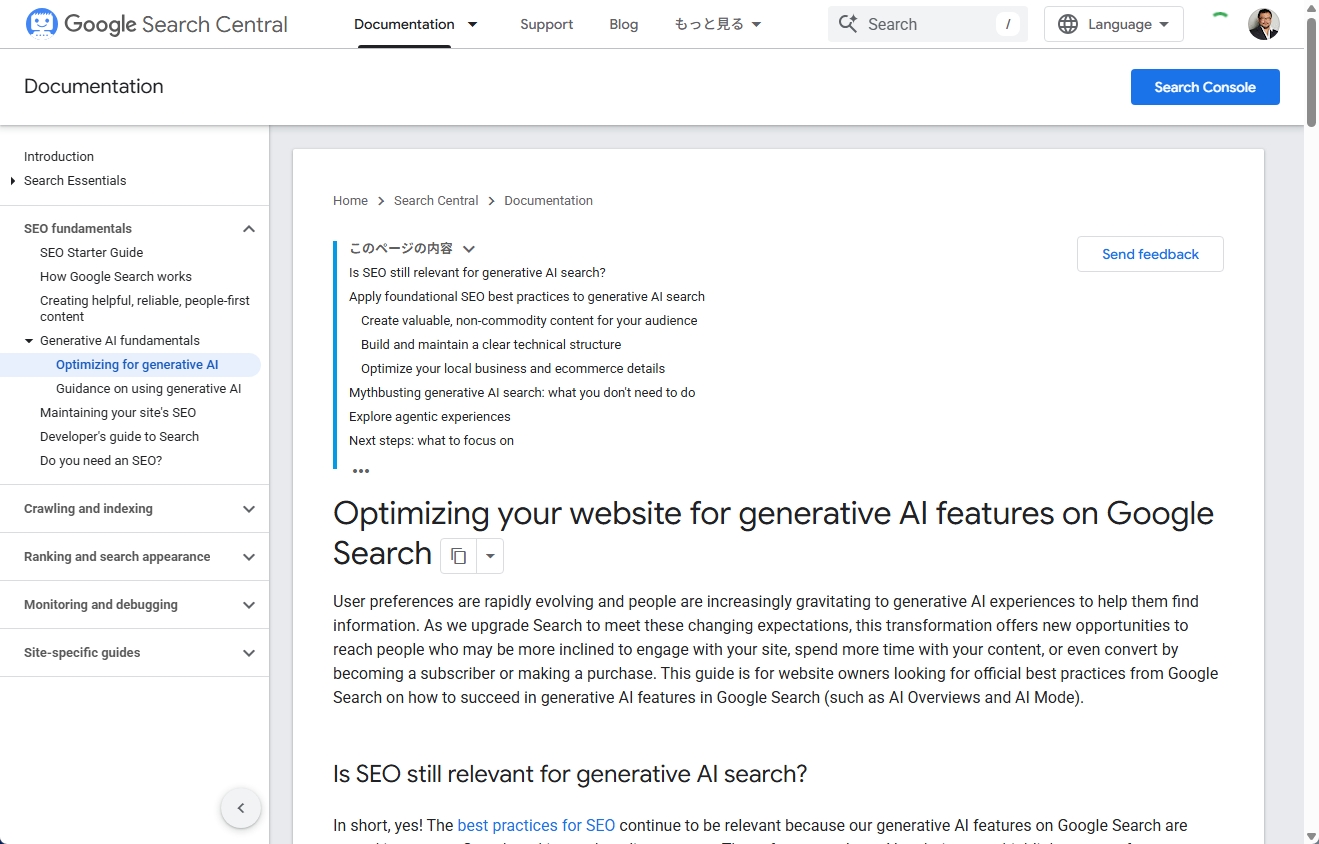Open How Google Search works

[116, 277]
